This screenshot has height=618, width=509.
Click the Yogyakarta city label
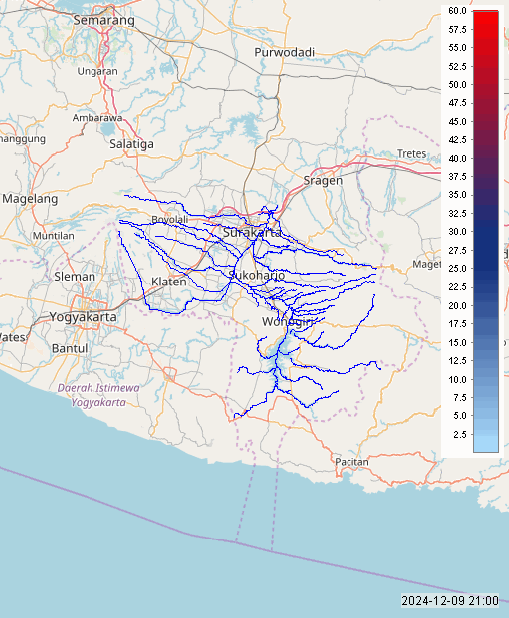click(x=83, y=316)
